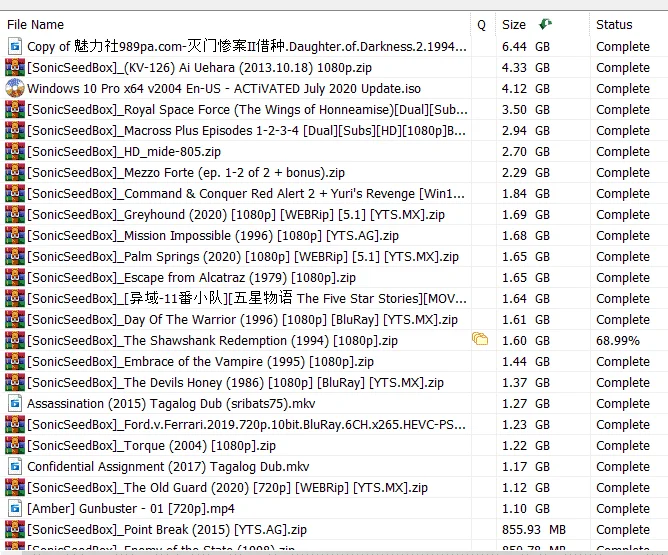Select Torque (2004) [1080p].zip name

pos(152,446)
